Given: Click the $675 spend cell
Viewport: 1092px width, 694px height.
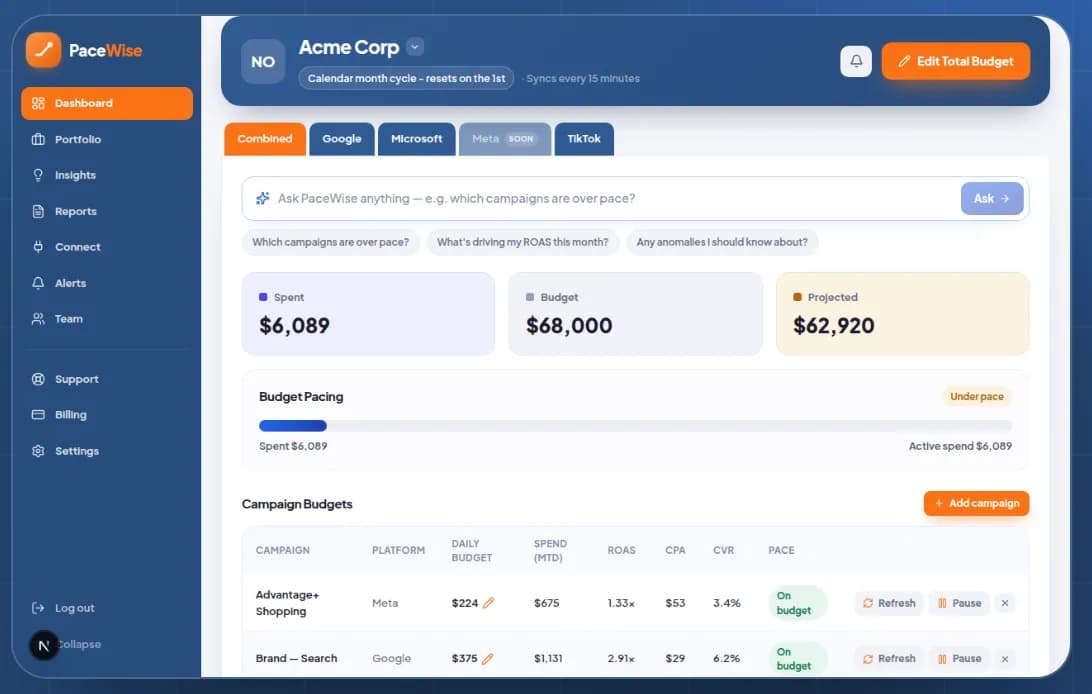Looking at the screenshot, I should (547, 603).
